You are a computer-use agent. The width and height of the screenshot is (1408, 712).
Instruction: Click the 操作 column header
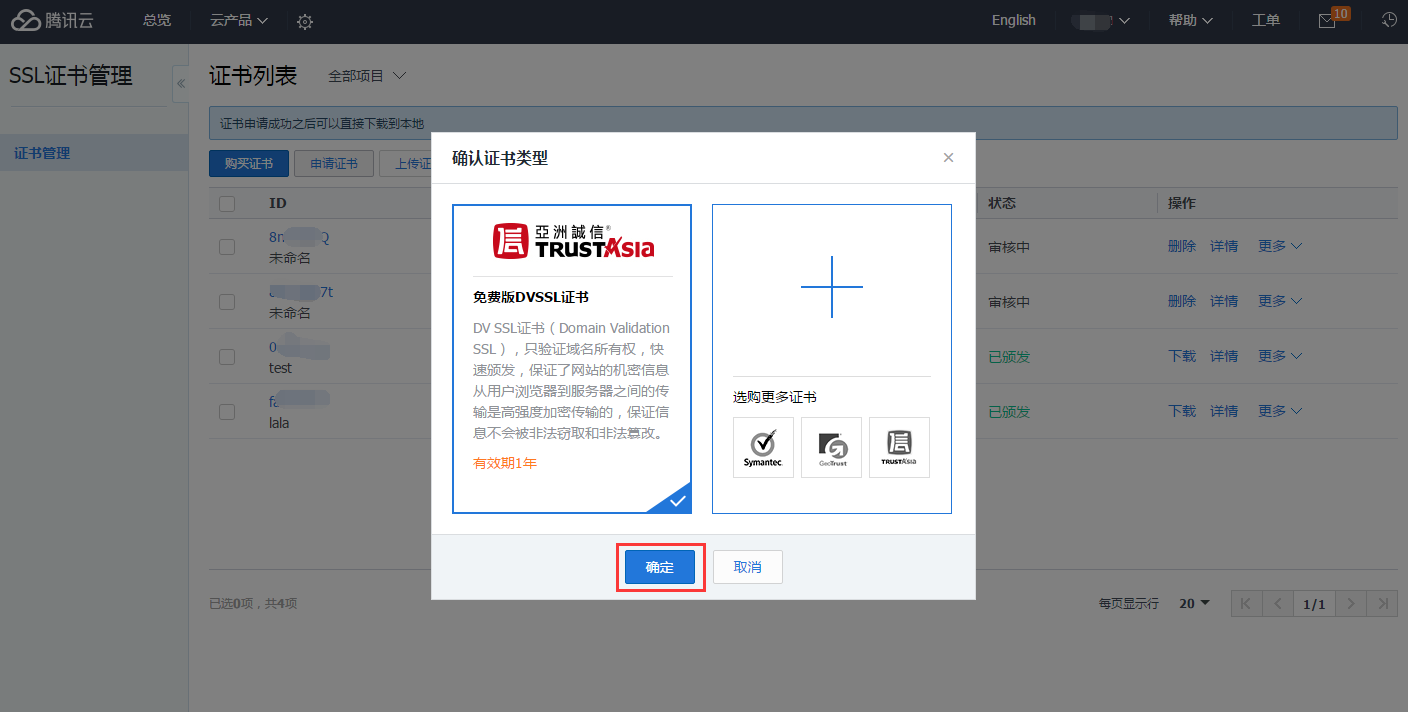[x=1182, y=203]
